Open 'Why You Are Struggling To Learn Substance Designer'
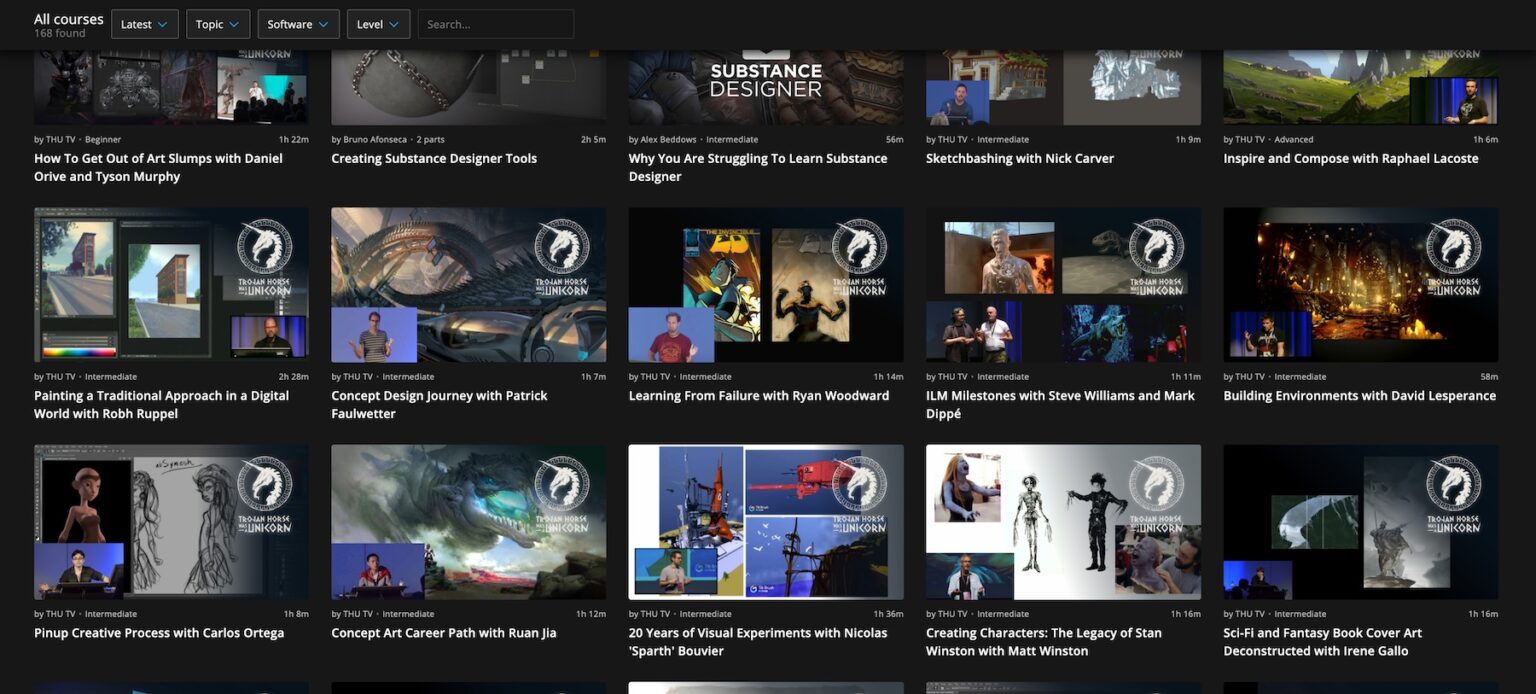Image resolution: width=1536 pixels, height=694 pixels. click(757, 167)
